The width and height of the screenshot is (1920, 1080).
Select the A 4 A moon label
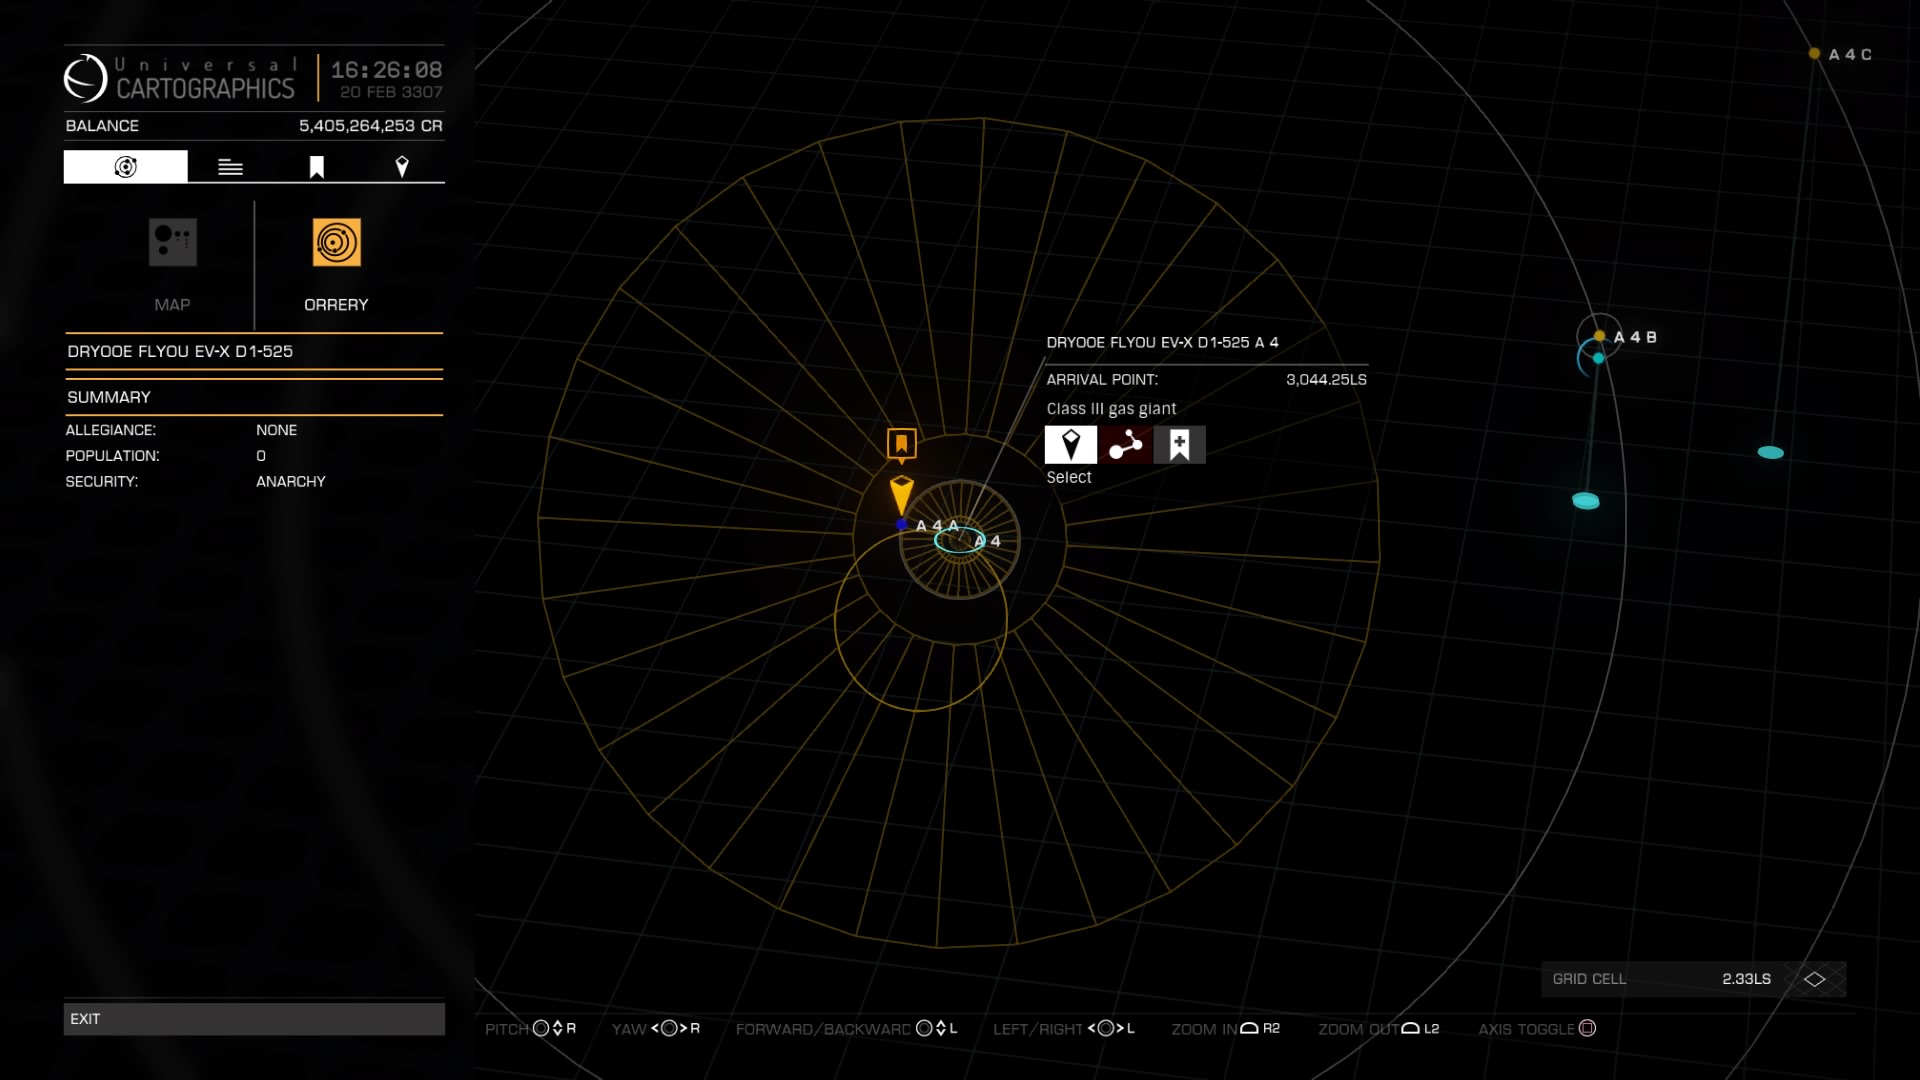(937, 525)
